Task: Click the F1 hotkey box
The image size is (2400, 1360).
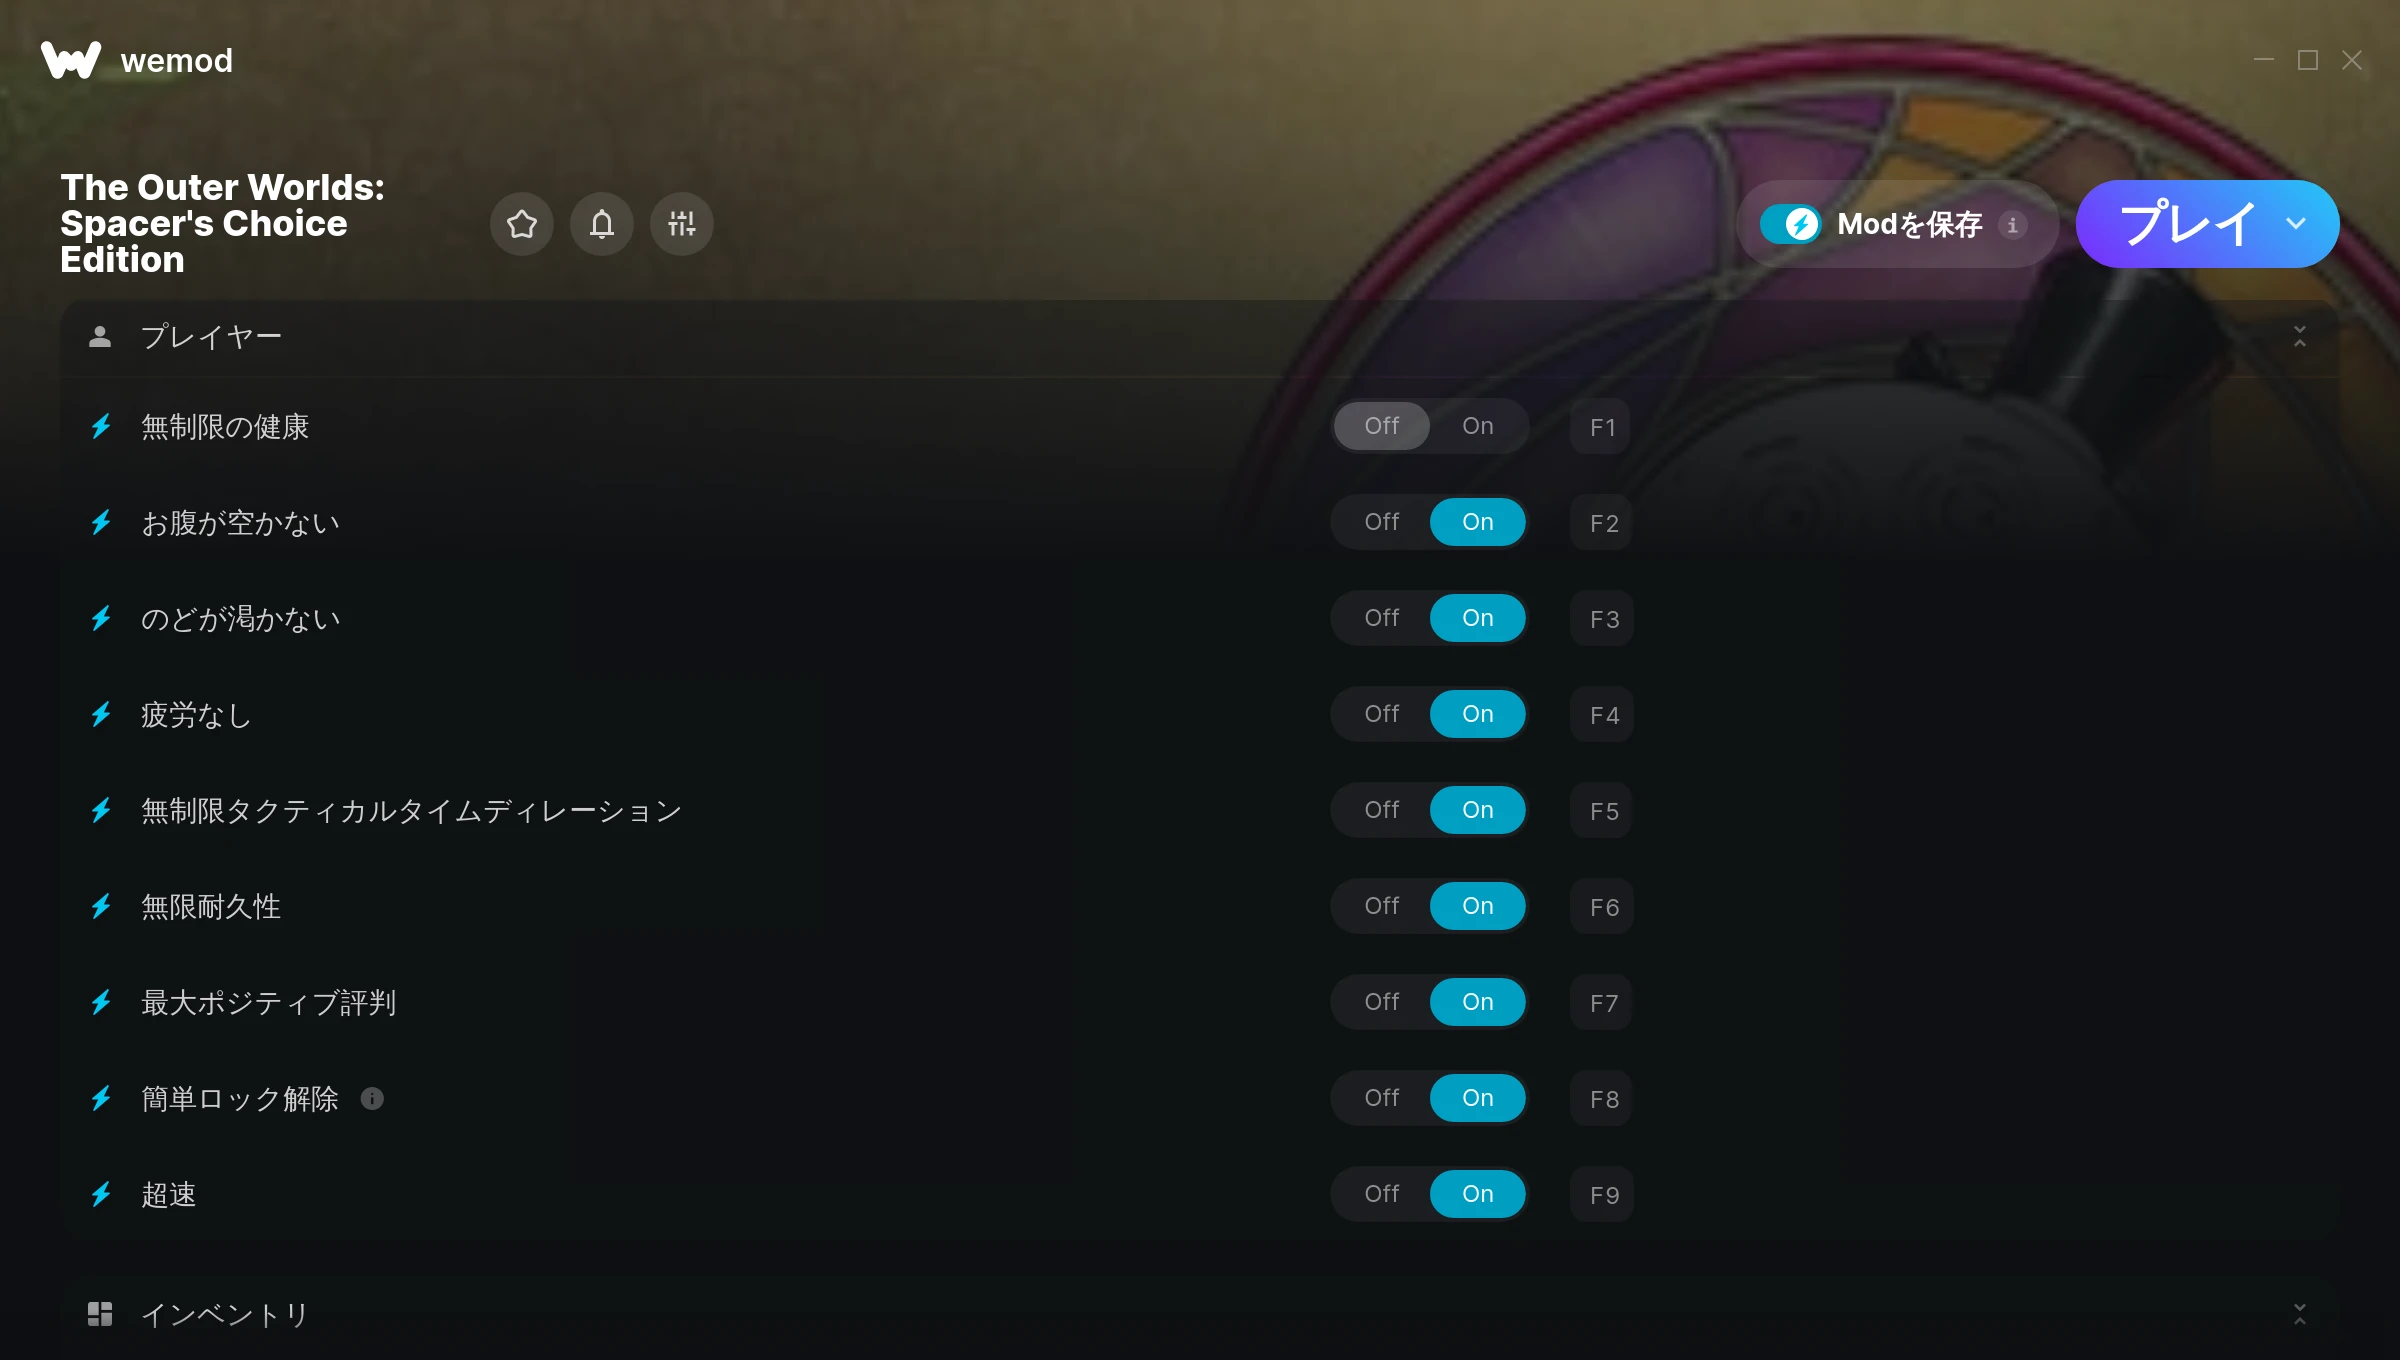Action: (1601, 427)
